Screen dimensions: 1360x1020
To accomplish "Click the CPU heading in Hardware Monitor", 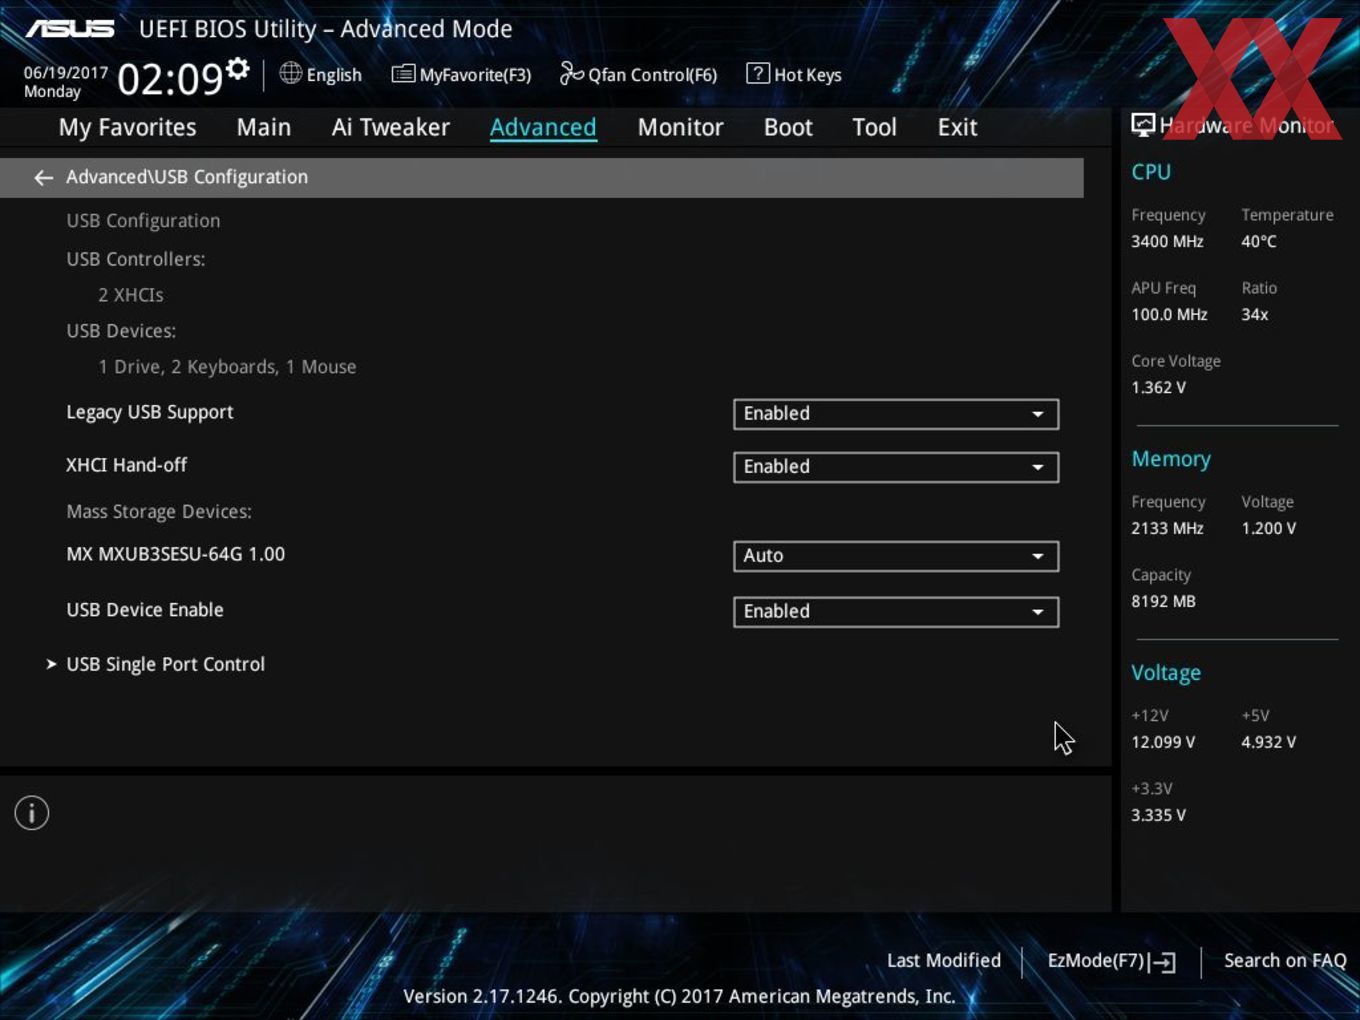I will pyautogui.click(x=1151, y=172).
